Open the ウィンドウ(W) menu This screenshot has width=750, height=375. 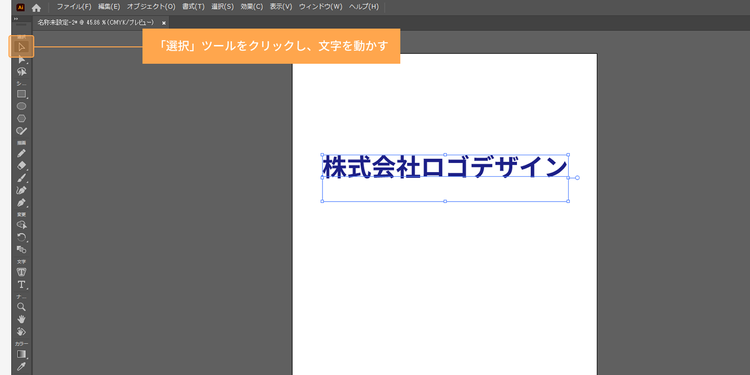tap(320, 7)
